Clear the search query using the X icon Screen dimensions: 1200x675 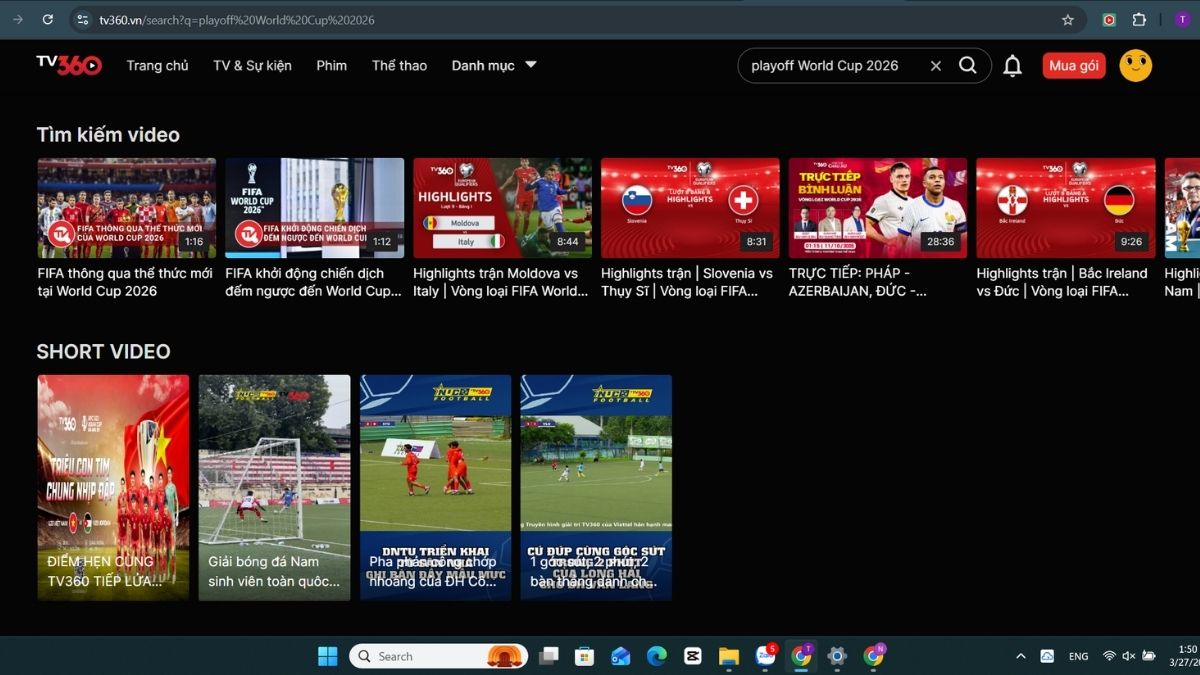935,65
